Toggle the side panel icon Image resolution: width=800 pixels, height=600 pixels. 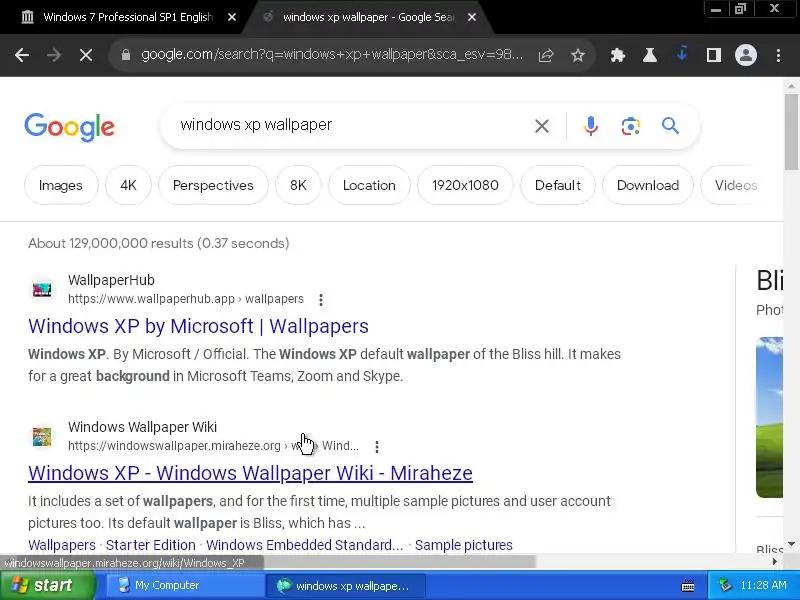coord(714,55)
